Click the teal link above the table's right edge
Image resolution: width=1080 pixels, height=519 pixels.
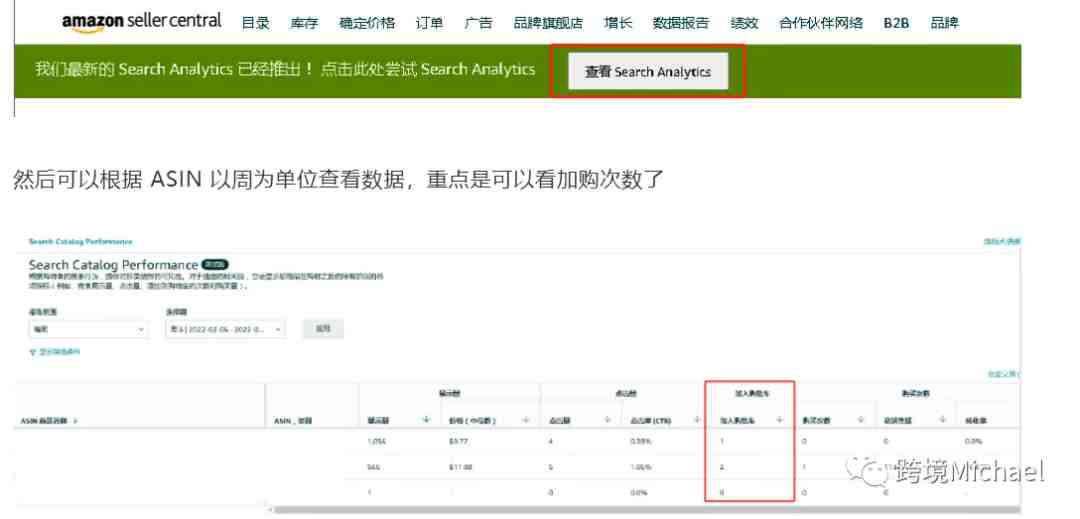(x=1004, y=374)
